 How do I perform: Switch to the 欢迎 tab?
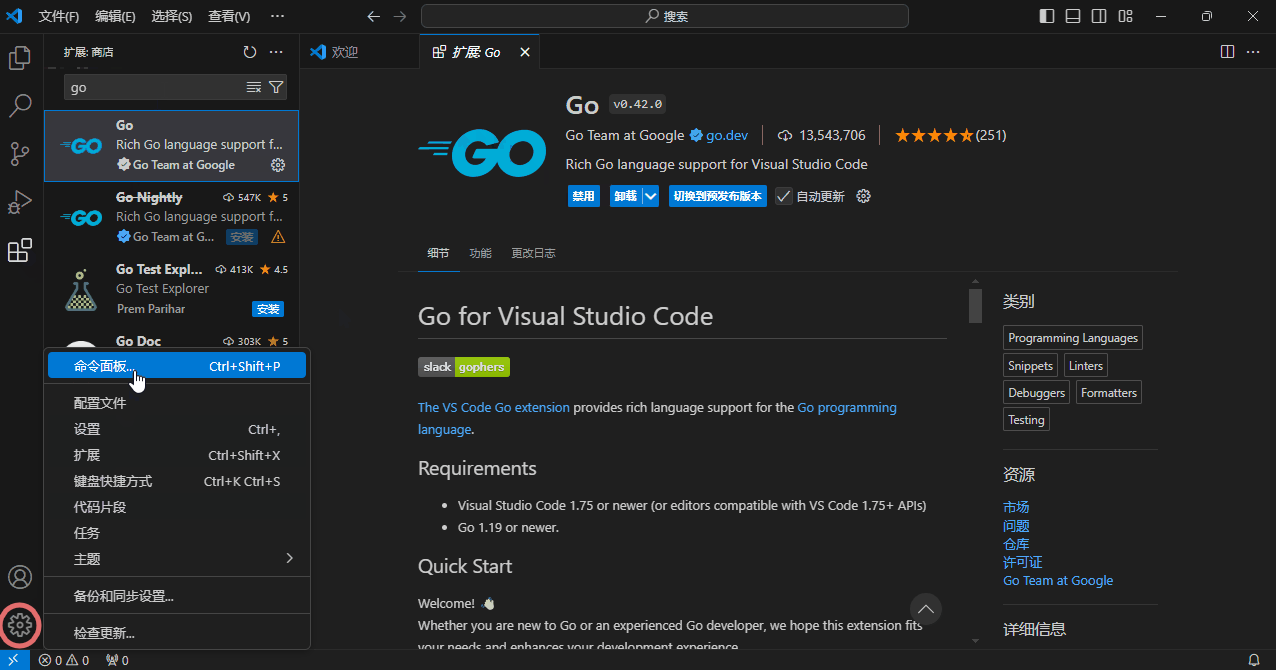coord(345,51)
